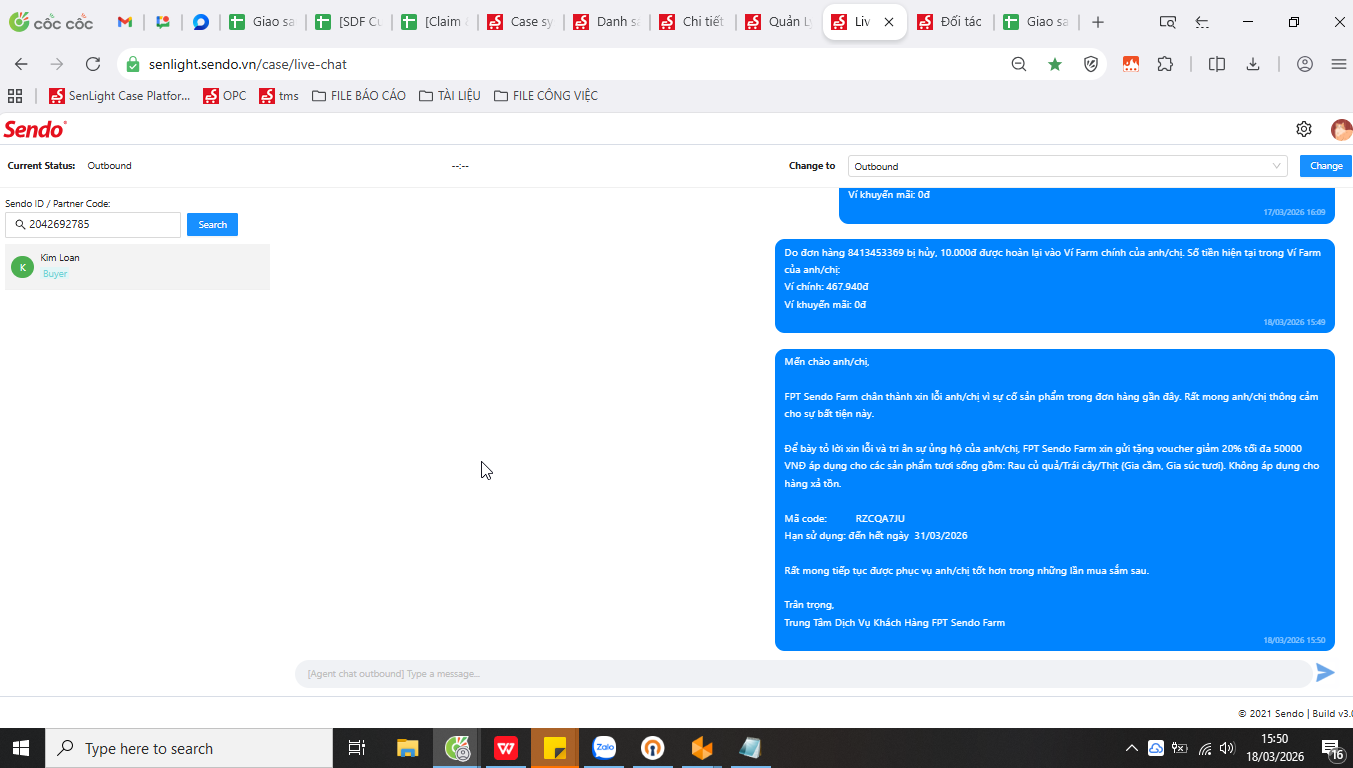Show hidden system tray icons chevron
The height and width of the screenshot is (768, 1353).
pos(1131,748)
